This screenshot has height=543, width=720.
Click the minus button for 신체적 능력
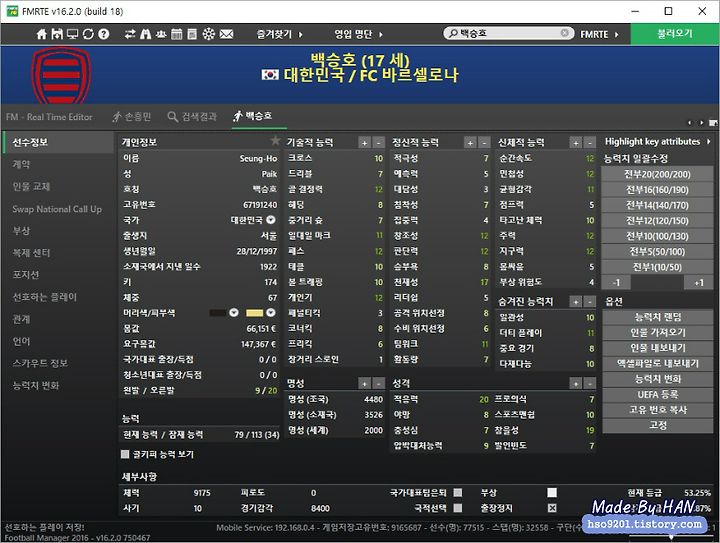pos(590,143)
